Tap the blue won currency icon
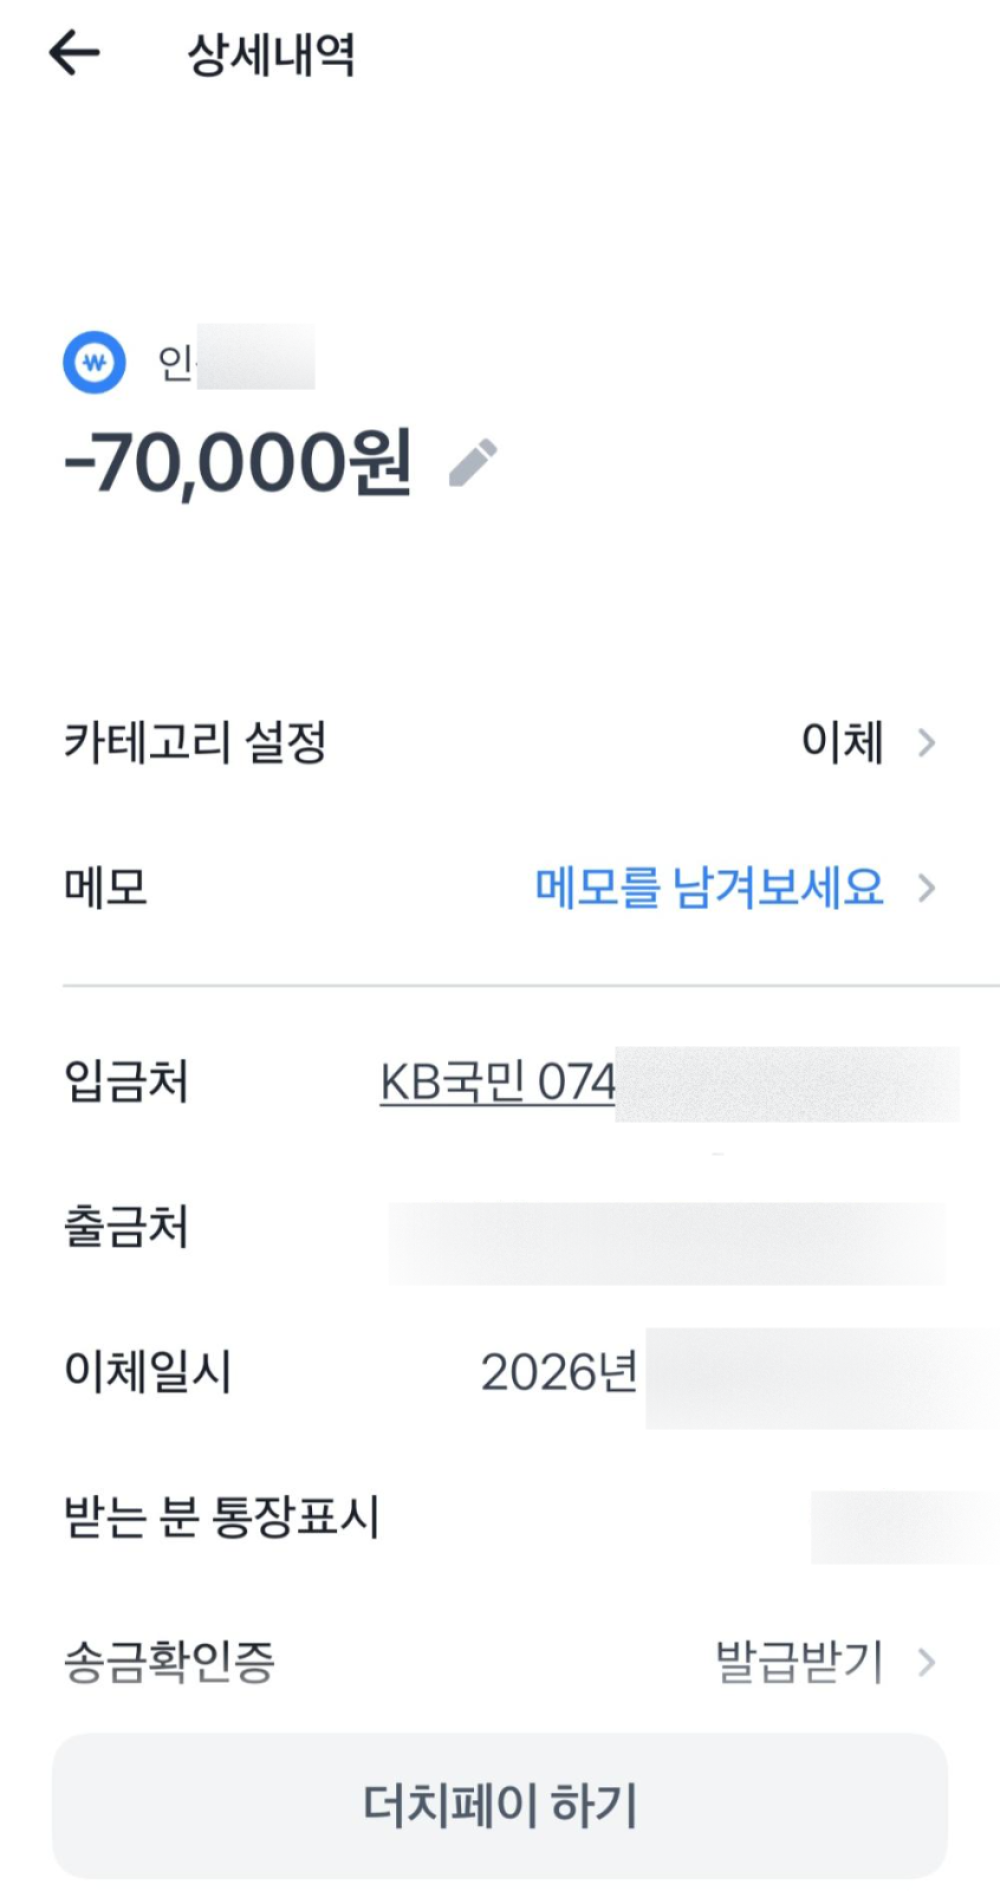The height and width of the screenshot is (1891, 1000). click(94, 362)
